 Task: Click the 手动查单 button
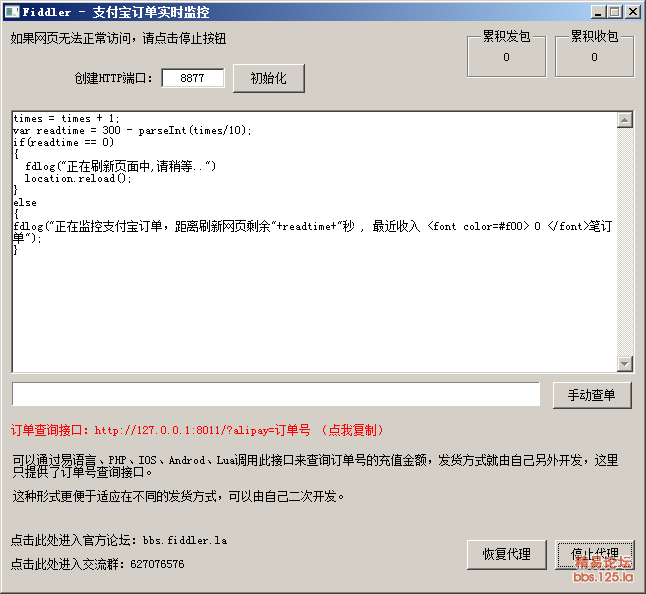pyautogui.click(x=592, y=395)
